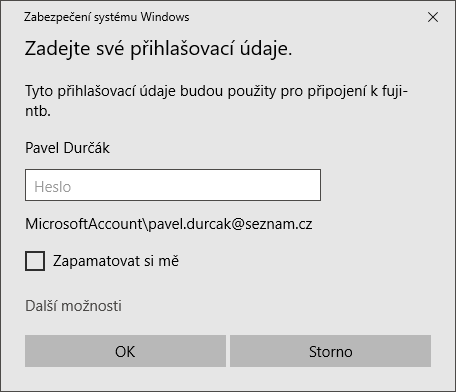Click the fuji-ntb connection description text
The height and width of the screenshot is (392, 456).
click(x=216, y=101)
